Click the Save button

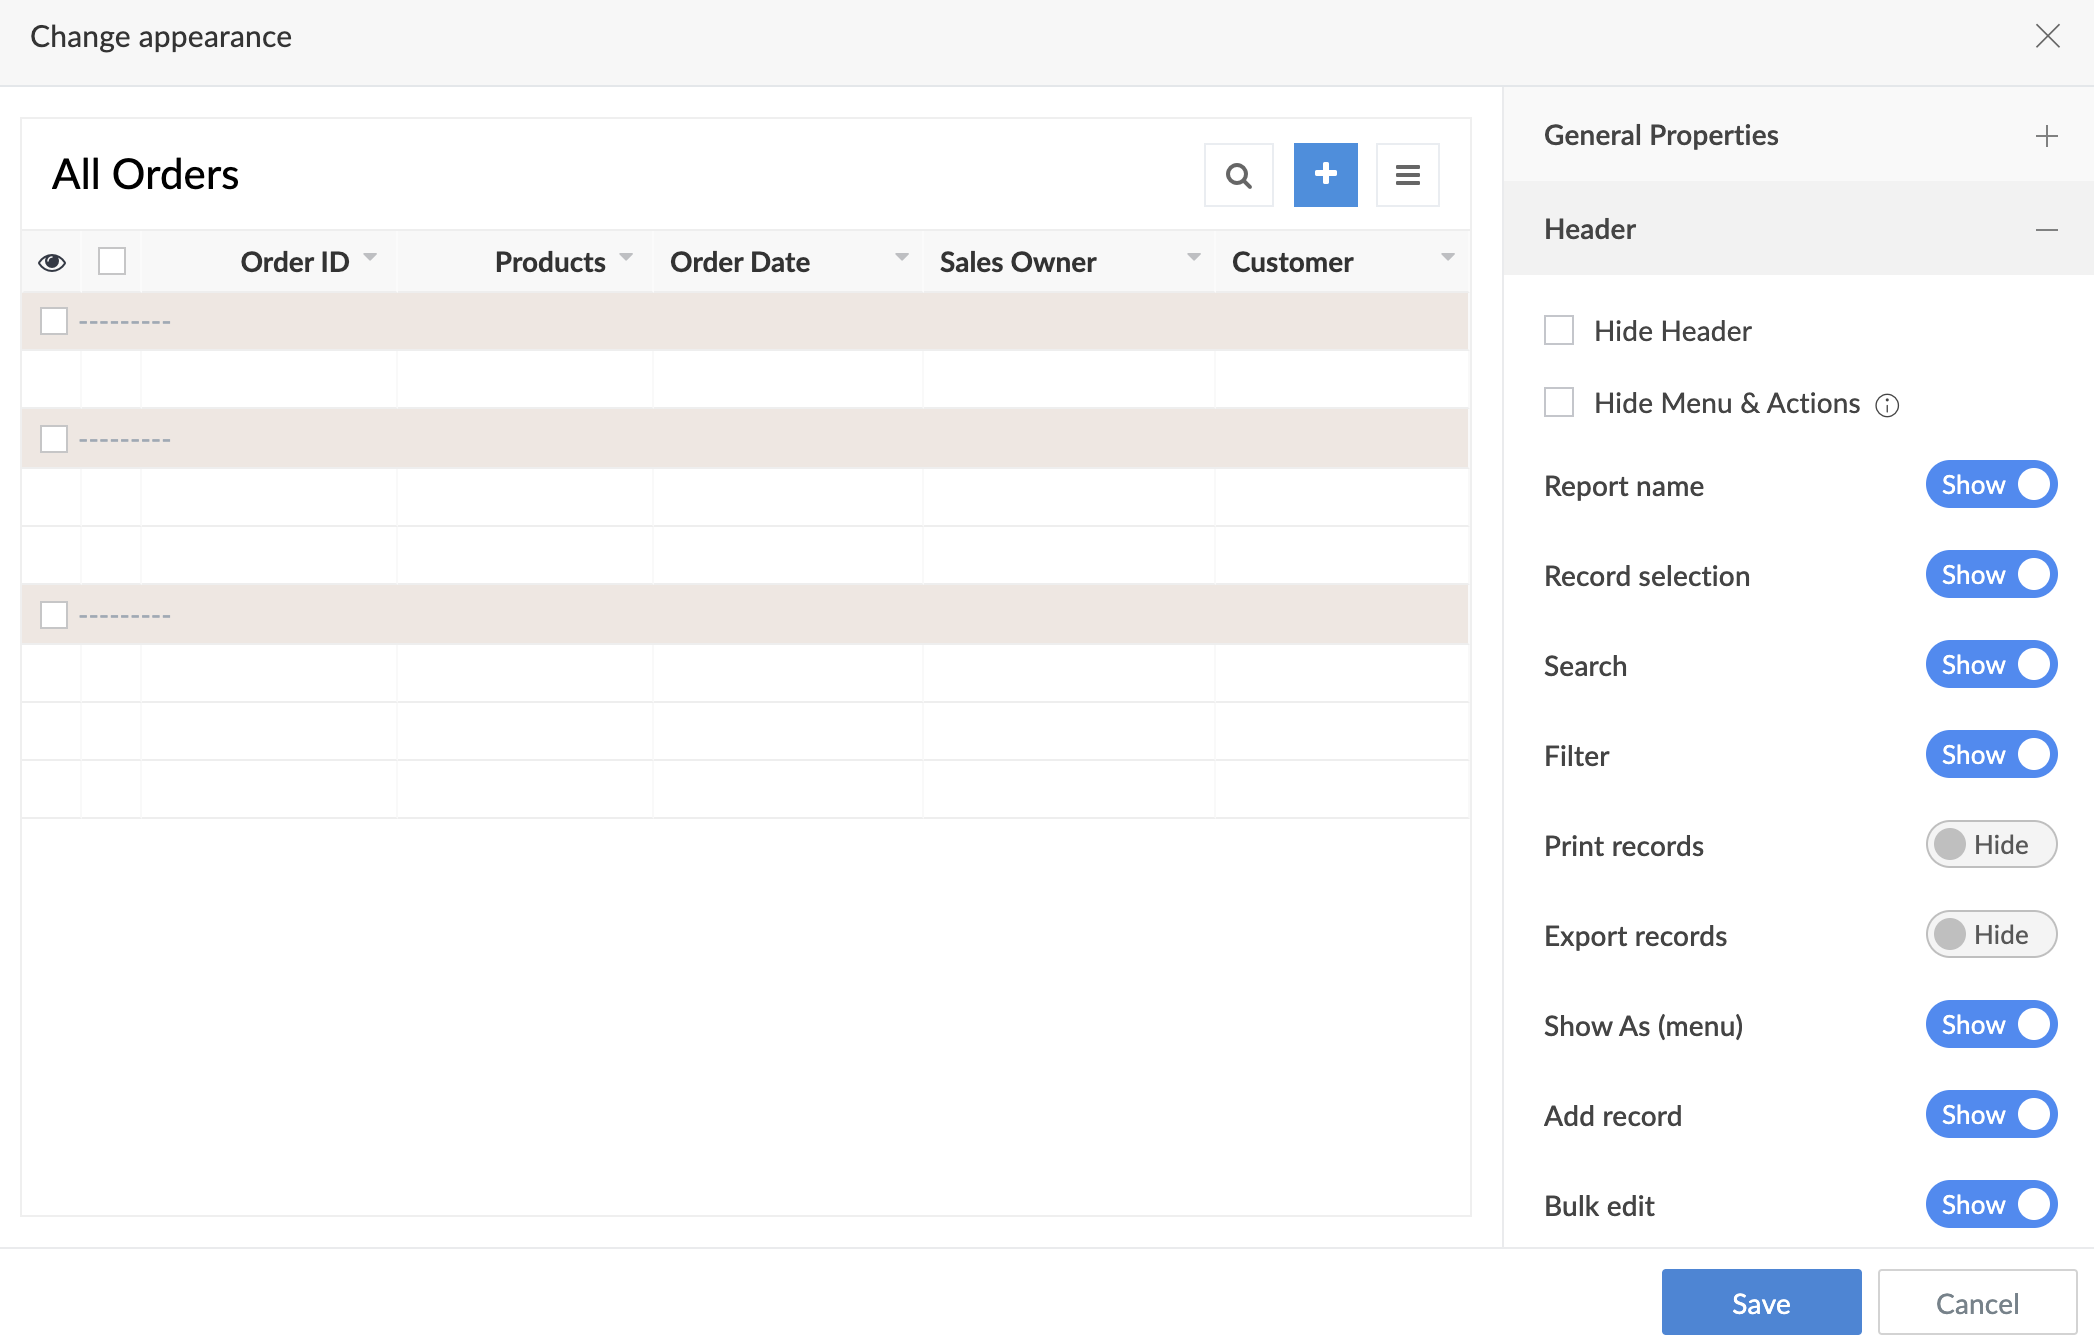pos(1761,1303)
